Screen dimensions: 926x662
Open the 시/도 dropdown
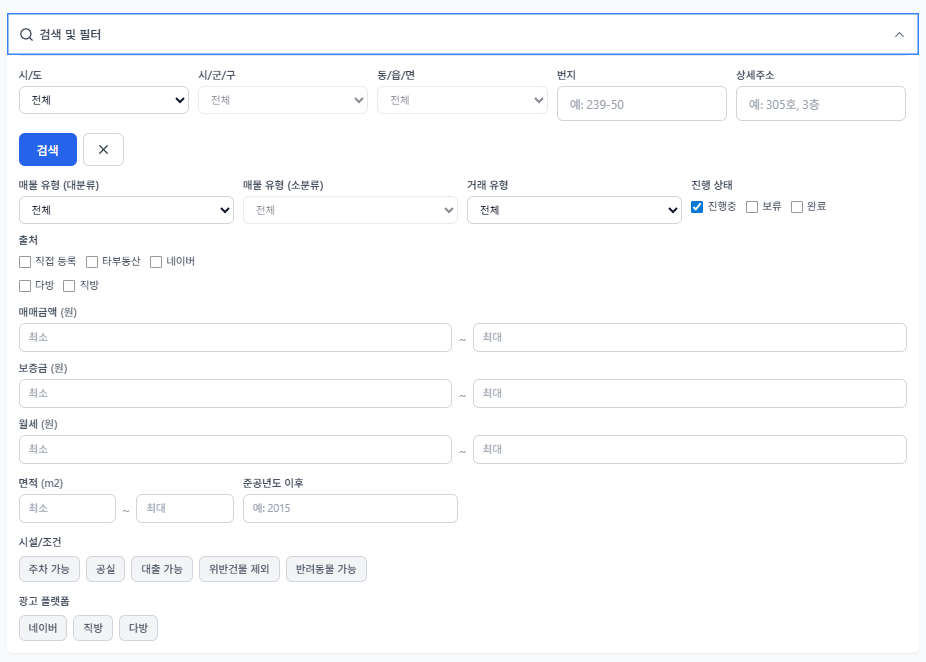tap(104, 100)
